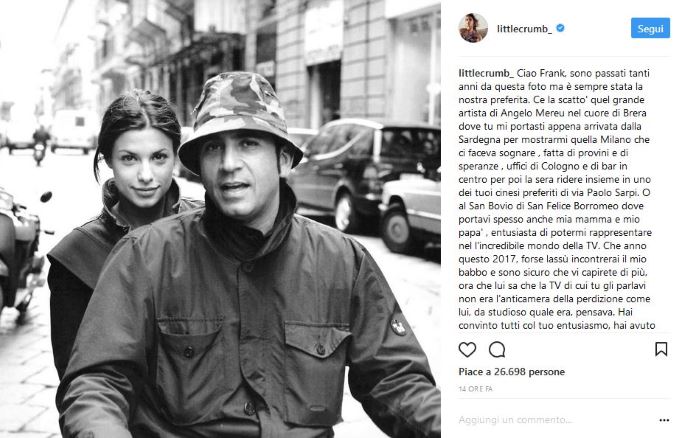Viewport: 674px width, 438px height.
Task: Save post using the bookmark icon
Action: click(661, 349)
